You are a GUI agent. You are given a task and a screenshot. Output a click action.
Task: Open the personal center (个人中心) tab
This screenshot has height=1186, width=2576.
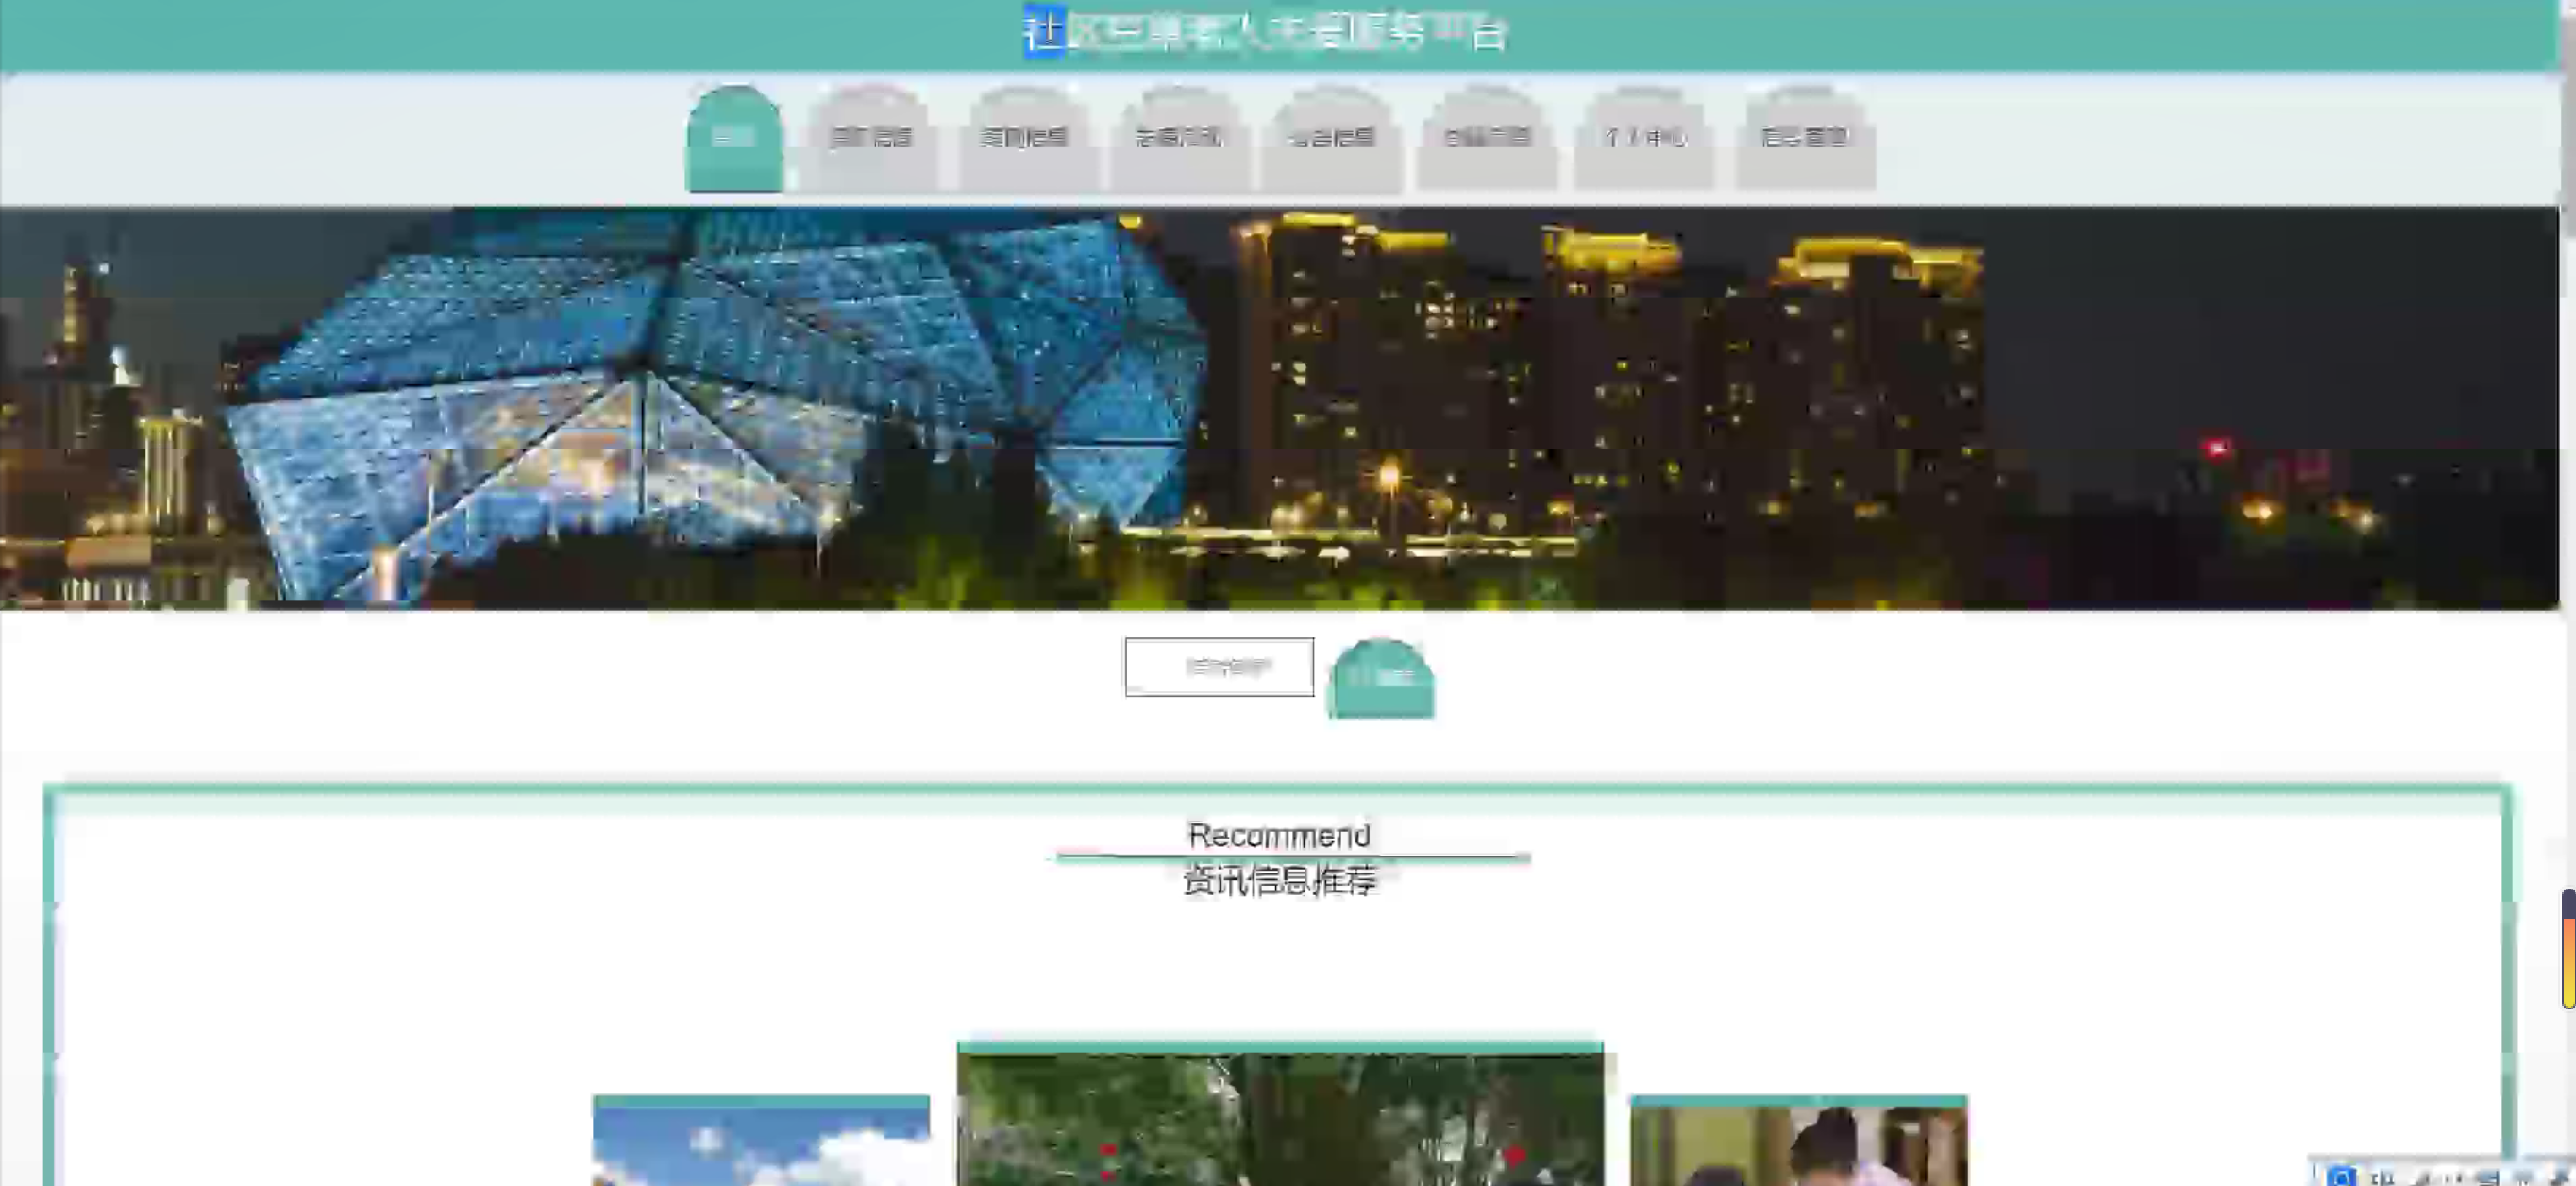click(1644, 138)
